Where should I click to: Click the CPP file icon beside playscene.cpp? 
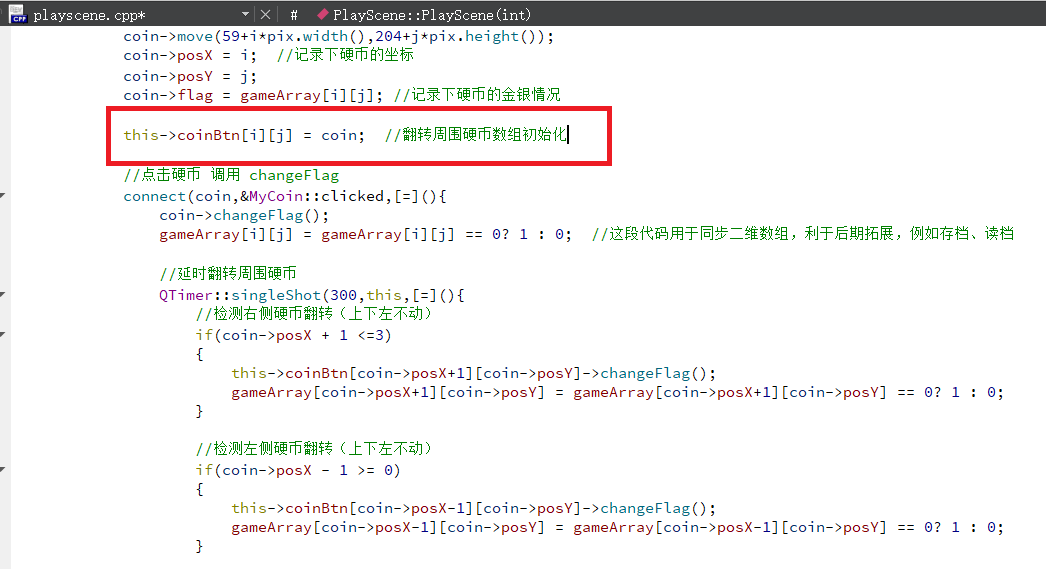point(18,14)
